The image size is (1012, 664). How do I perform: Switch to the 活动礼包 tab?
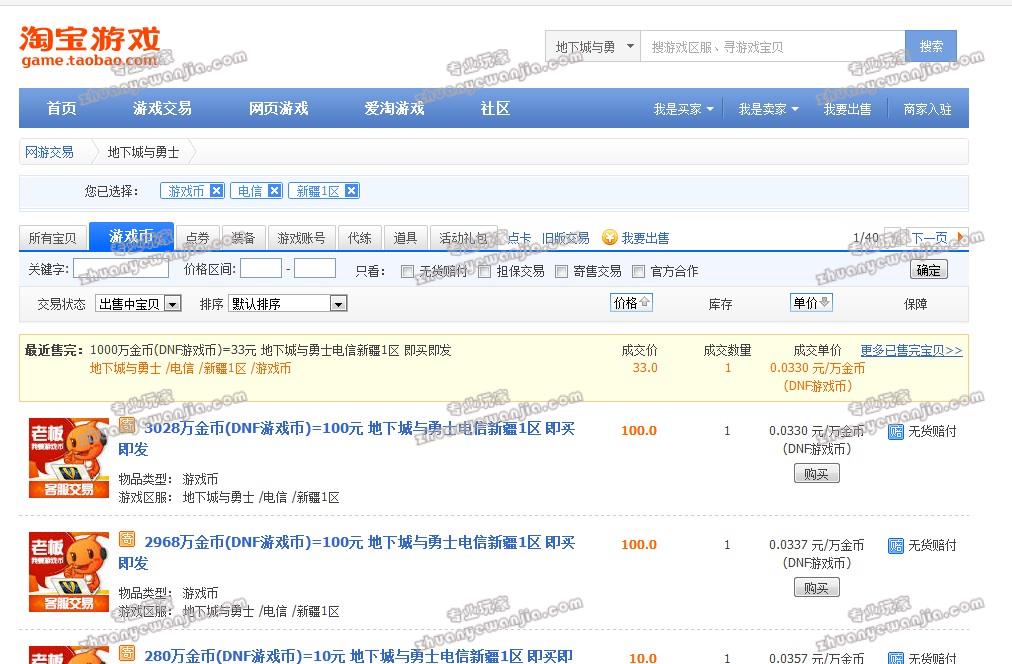tap(463, 237)
